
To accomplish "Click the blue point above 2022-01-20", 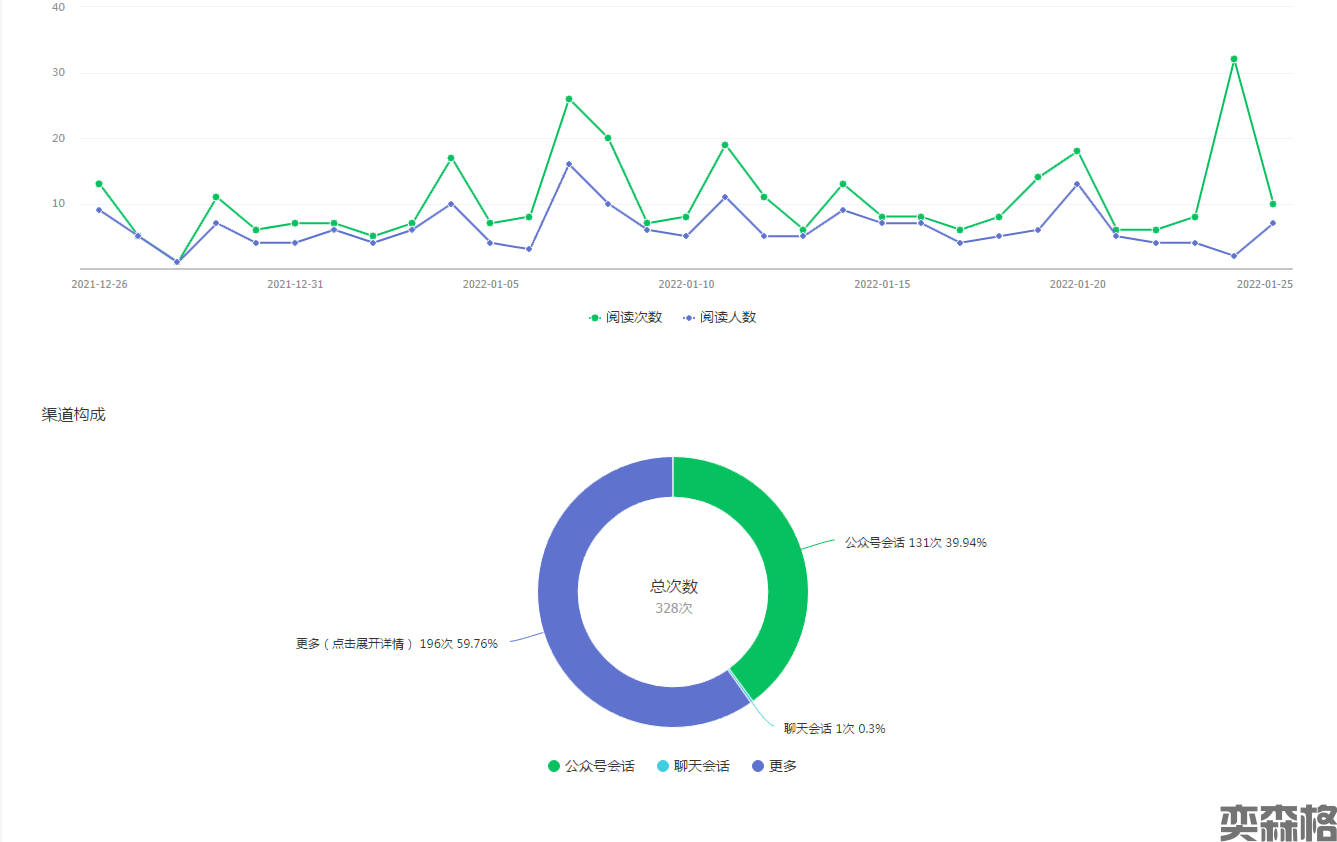I will (x=1077, y=184).
